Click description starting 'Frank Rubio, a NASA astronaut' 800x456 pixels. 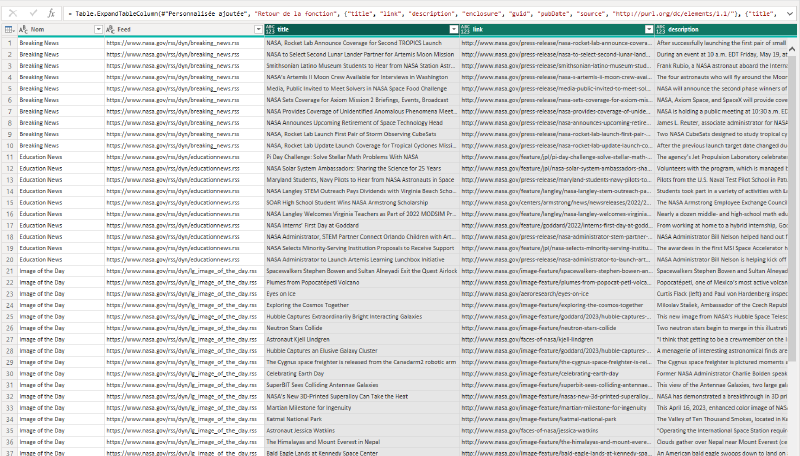pos(722,66)
